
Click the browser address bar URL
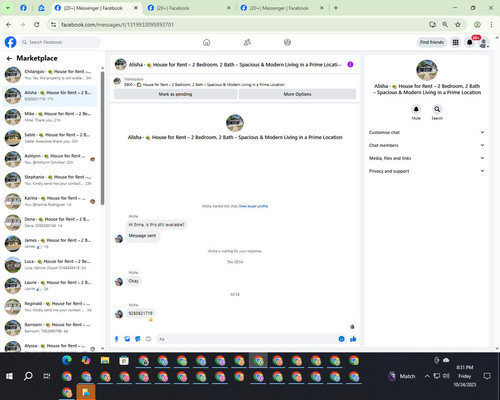(117, 25)
